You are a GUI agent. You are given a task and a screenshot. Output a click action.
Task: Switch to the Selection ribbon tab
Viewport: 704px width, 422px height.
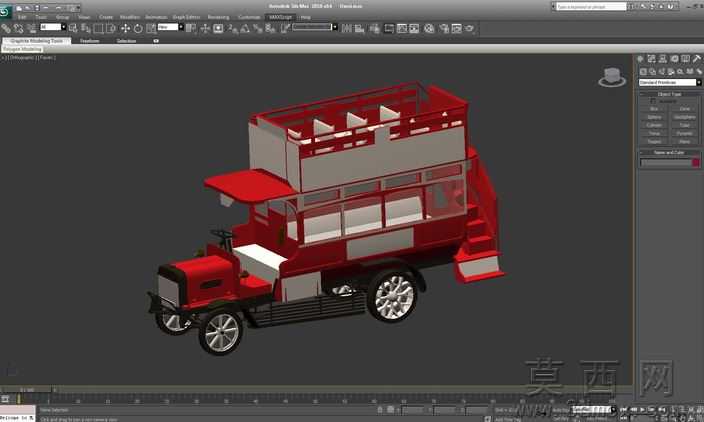pyautogui.click(x=126, y=41)
